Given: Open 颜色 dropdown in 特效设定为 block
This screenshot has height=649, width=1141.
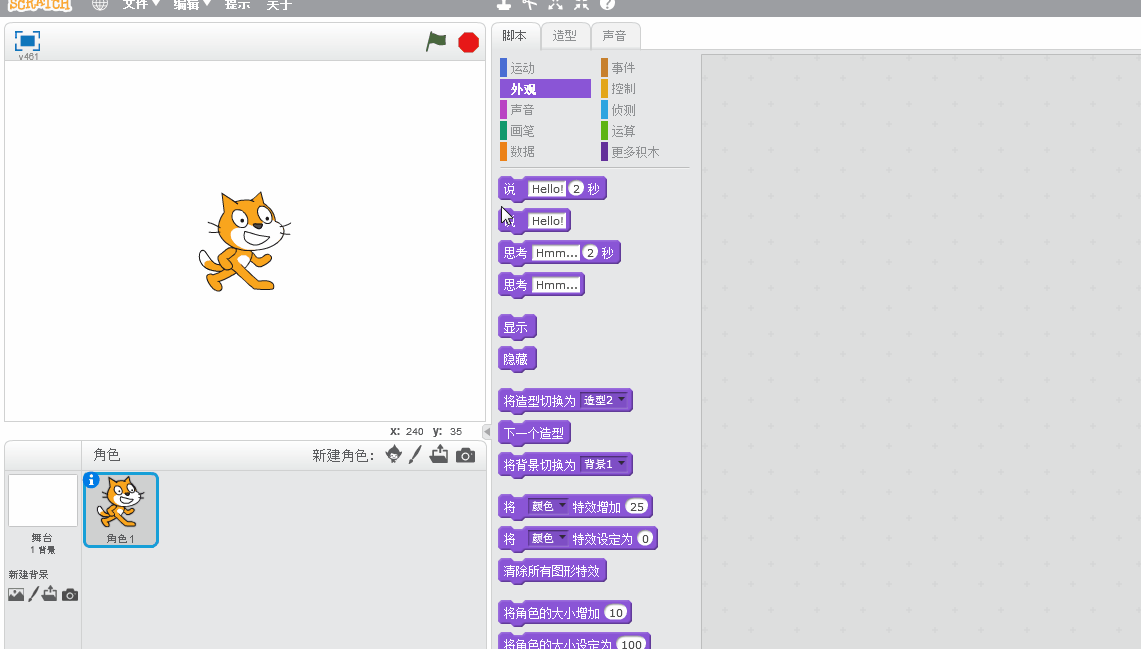Looking at the screenshot, I should [x=548, y=538].
